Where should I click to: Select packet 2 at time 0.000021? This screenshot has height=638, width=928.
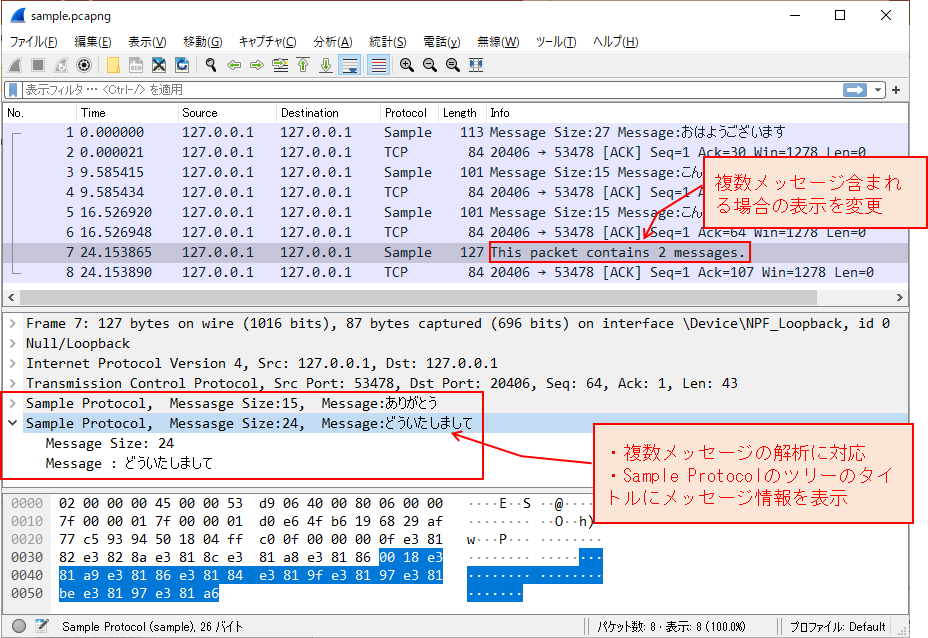point(456,153)
